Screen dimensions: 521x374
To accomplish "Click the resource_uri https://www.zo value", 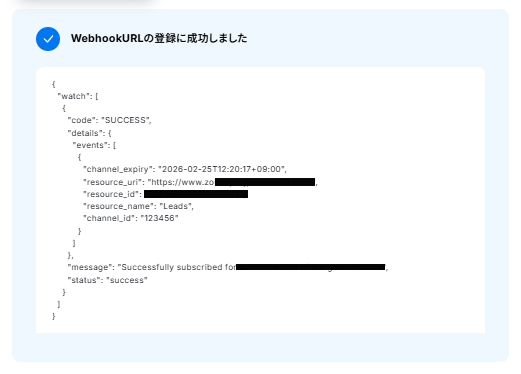I will coord(232,182).
